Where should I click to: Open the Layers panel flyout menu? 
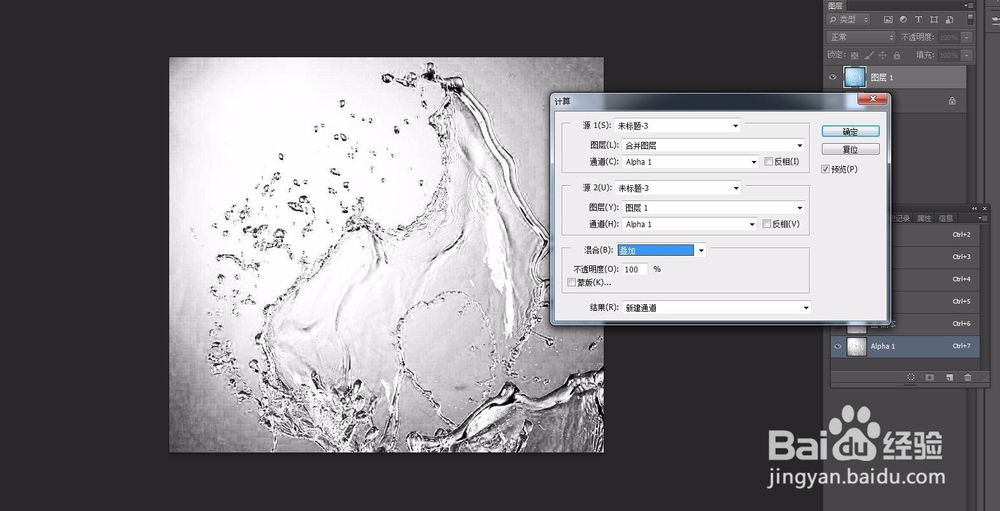click(x=969, y=5)
